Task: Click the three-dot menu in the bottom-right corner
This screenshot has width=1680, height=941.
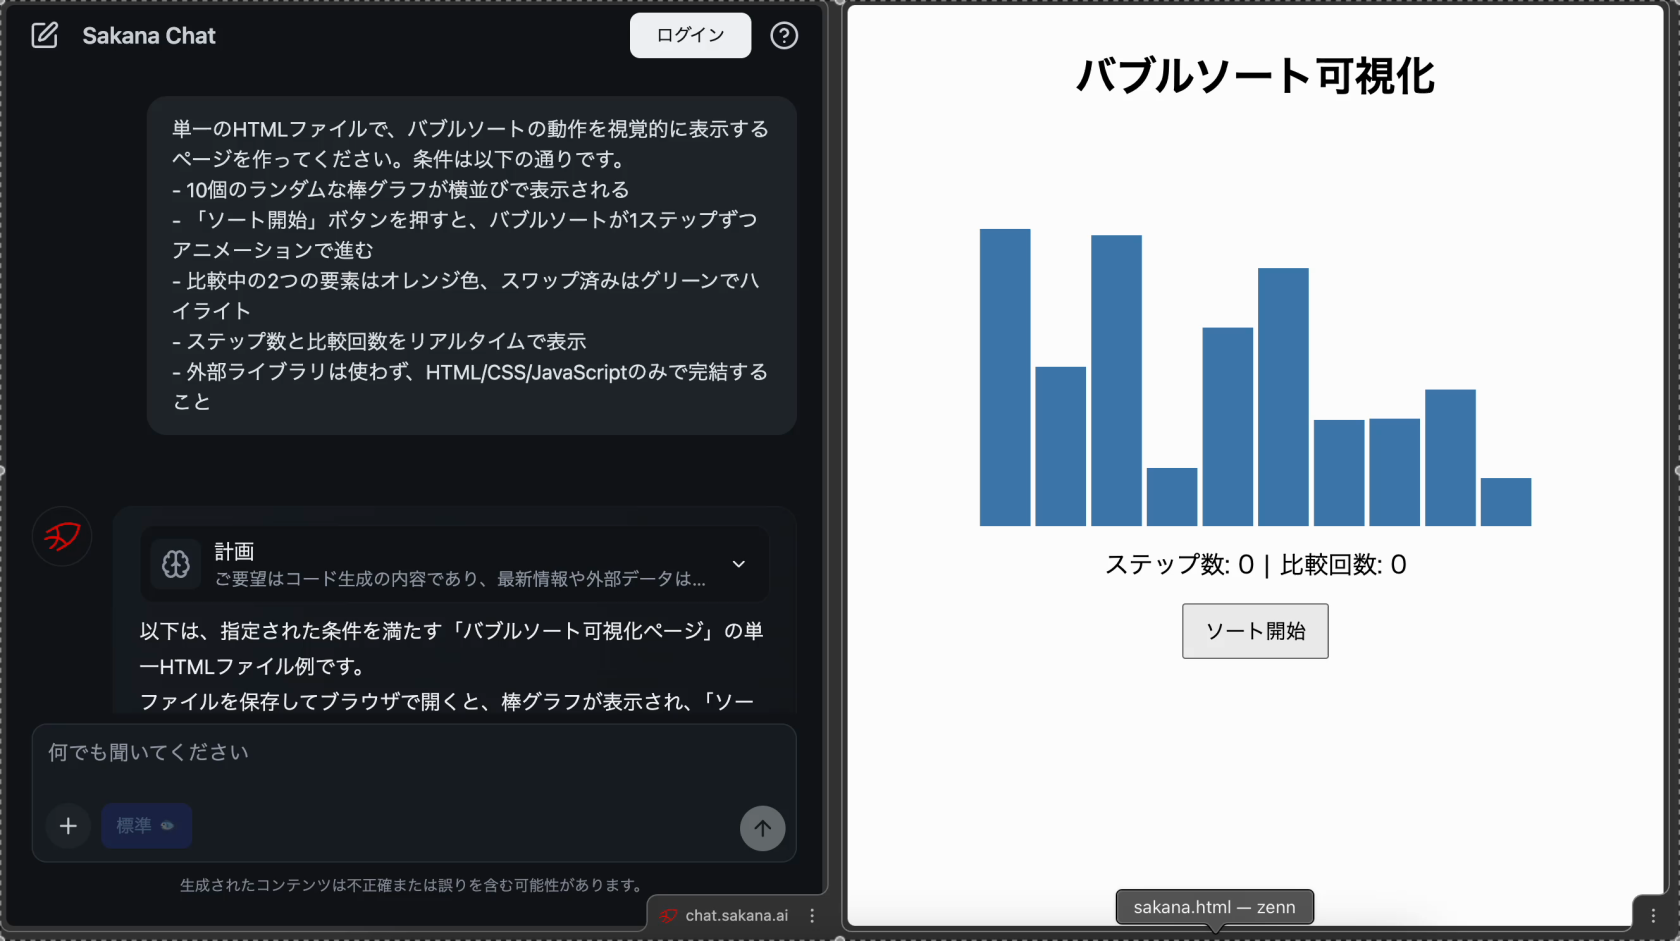Action: [1655, 916]
